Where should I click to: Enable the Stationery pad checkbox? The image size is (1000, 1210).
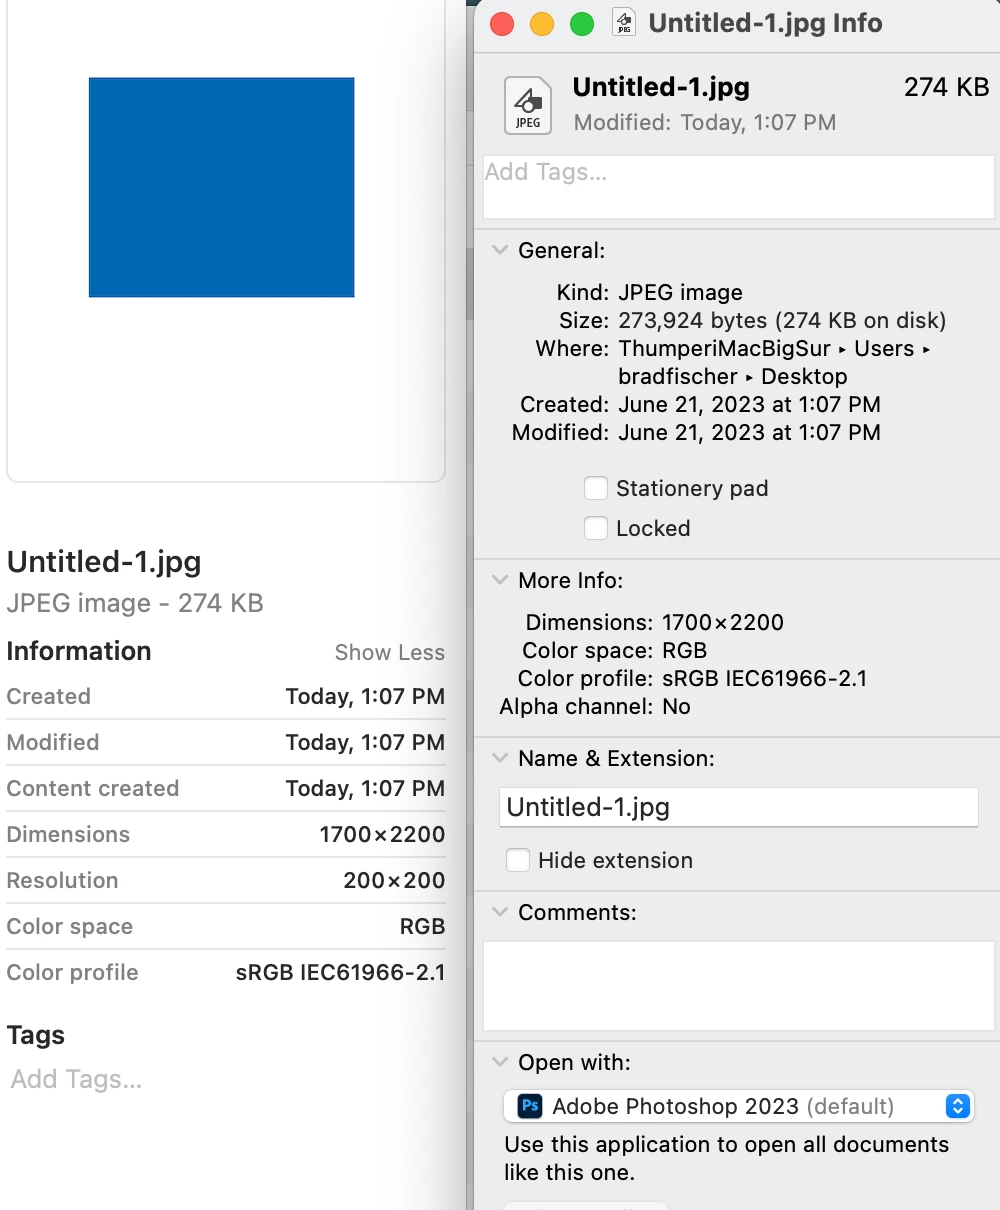(x=596, y=488)
